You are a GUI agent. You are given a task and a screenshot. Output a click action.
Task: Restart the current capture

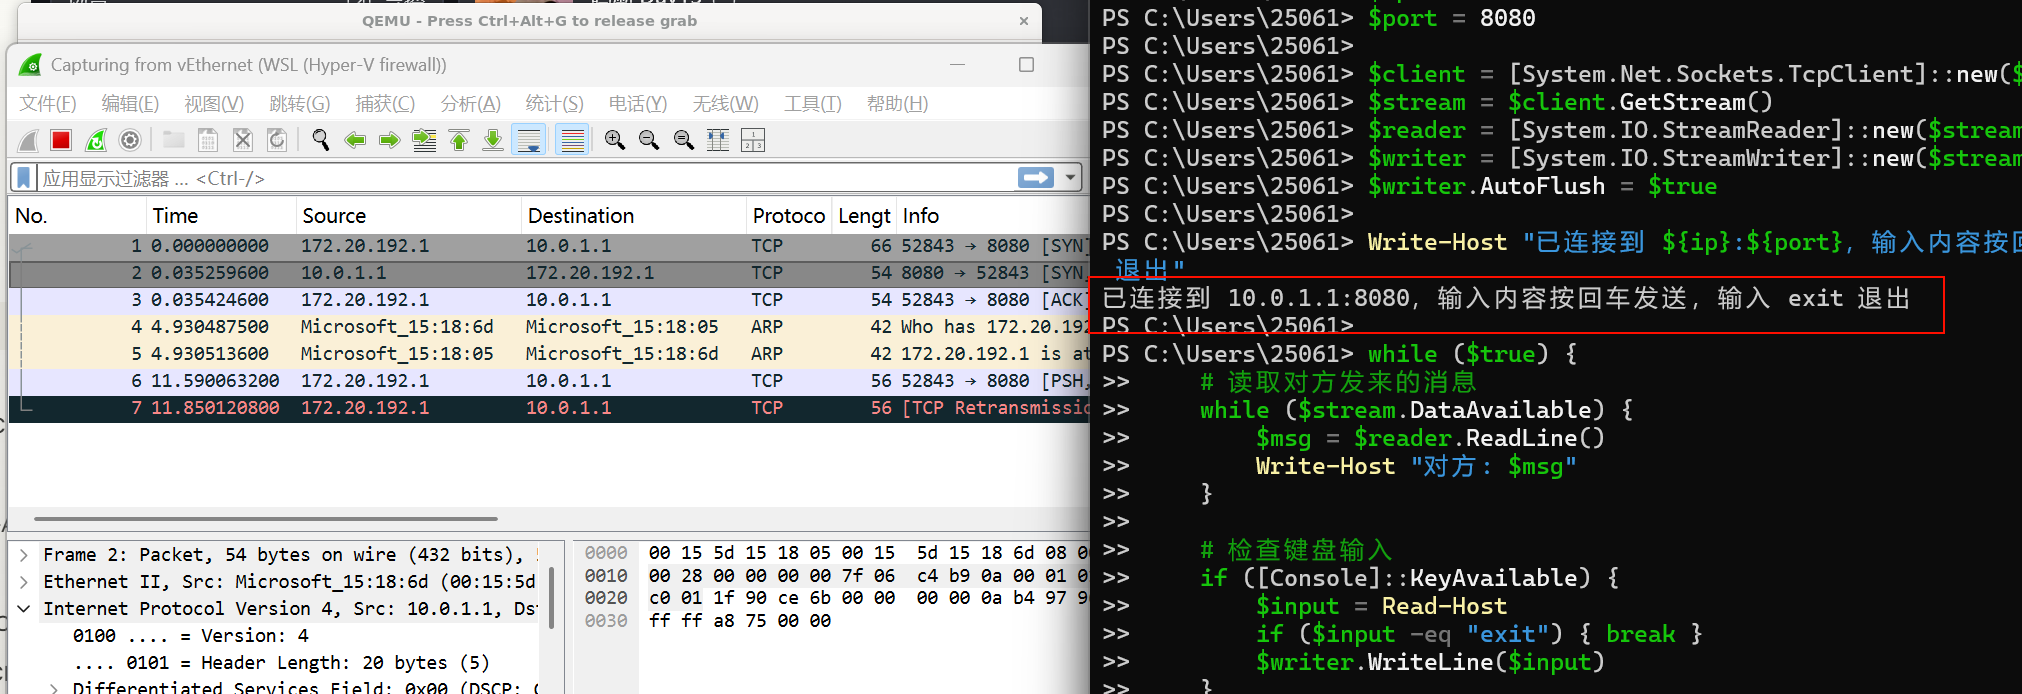tap(96, 140)
